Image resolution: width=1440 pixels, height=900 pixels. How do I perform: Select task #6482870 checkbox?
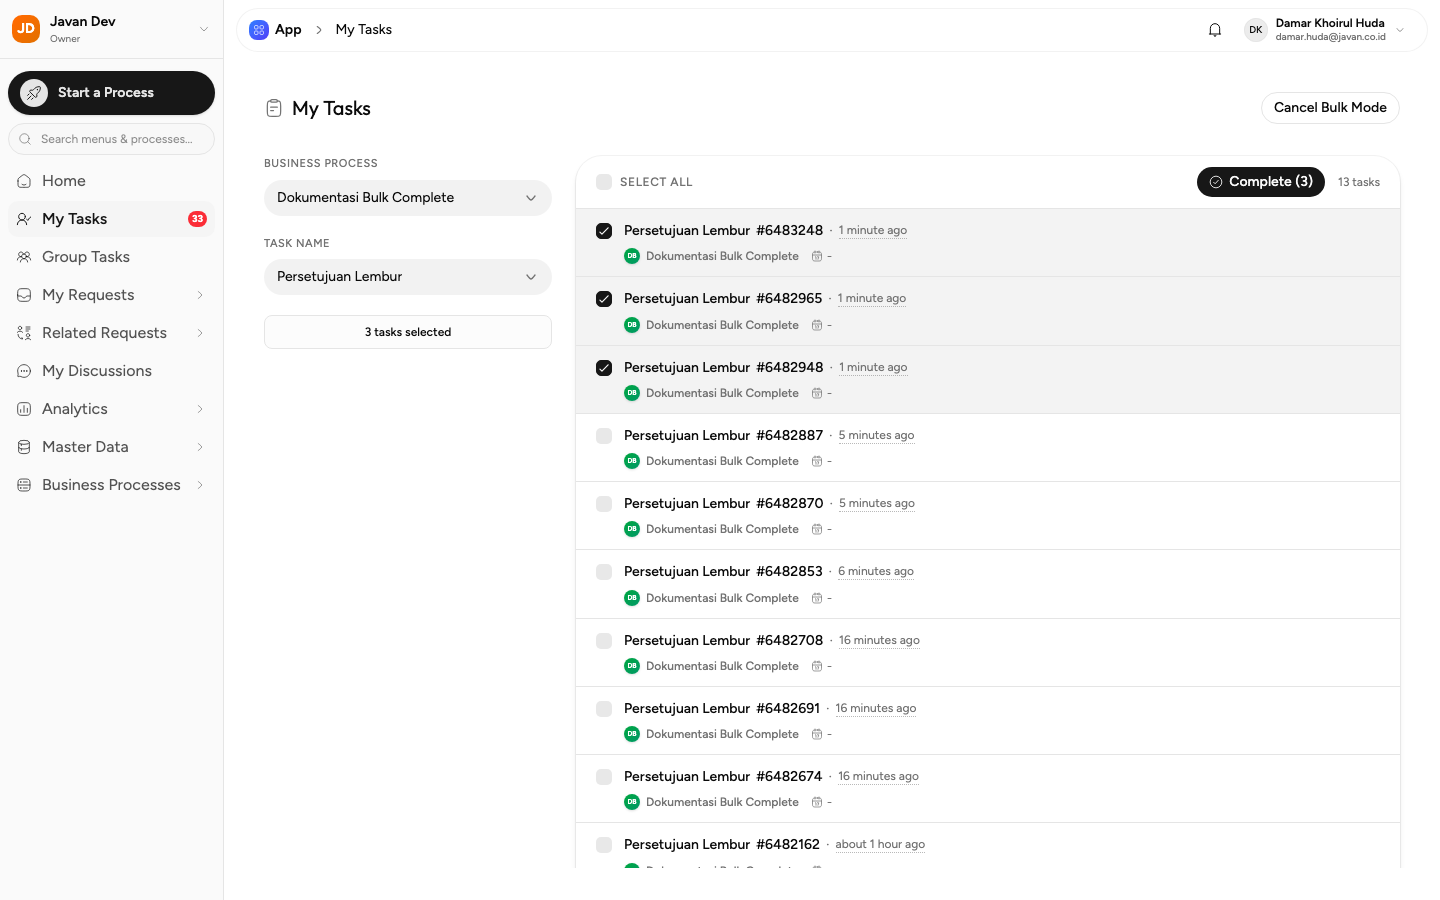coord(604,504)
